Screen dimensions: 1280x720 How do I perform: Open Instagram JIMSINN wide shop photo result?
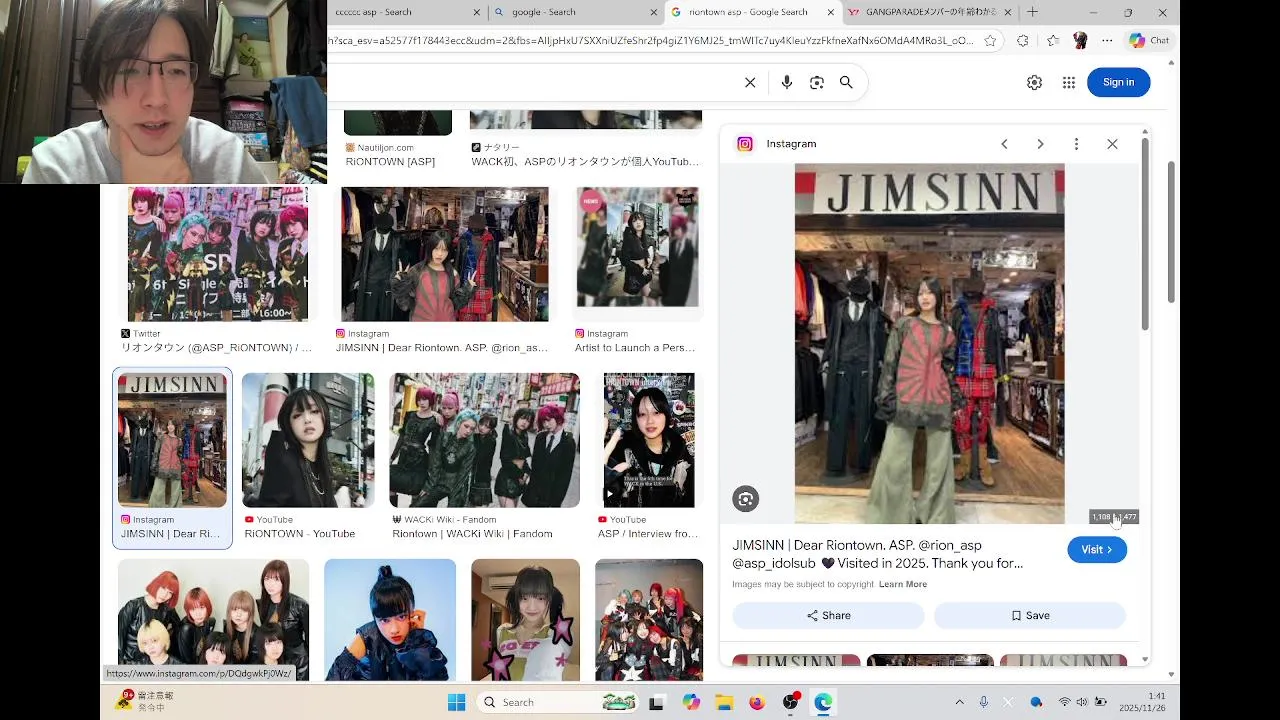pyautogui.click(x=444, y=253)
